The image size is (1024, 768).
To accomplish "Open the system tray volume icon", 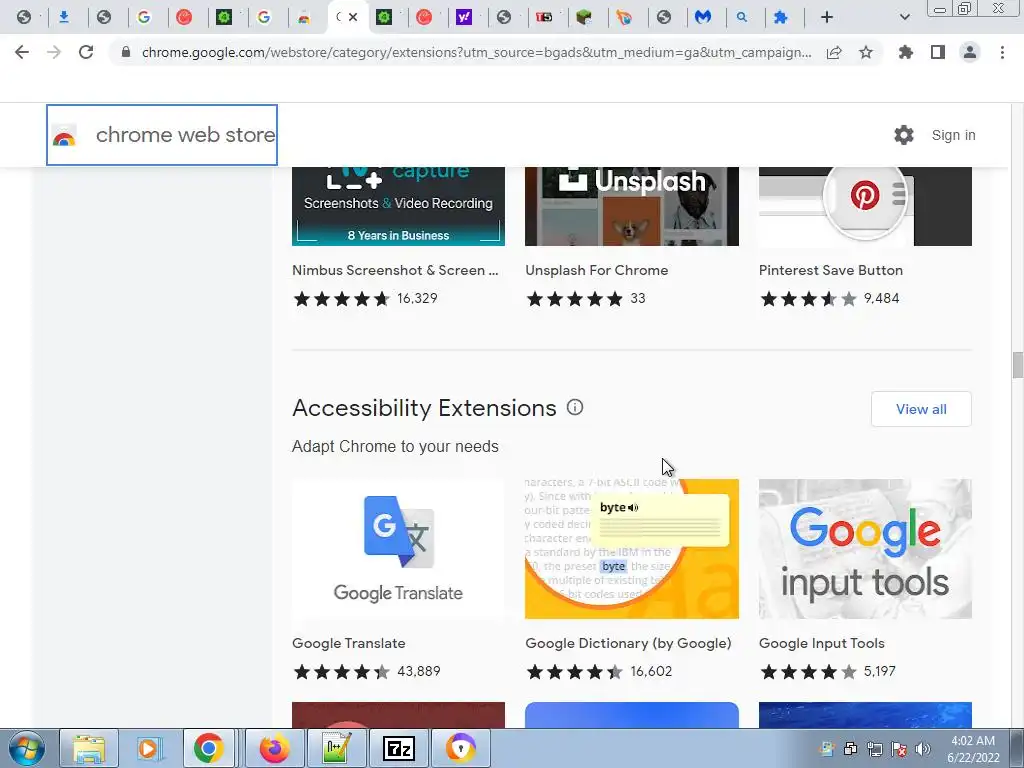I will [x=923, y=748].
